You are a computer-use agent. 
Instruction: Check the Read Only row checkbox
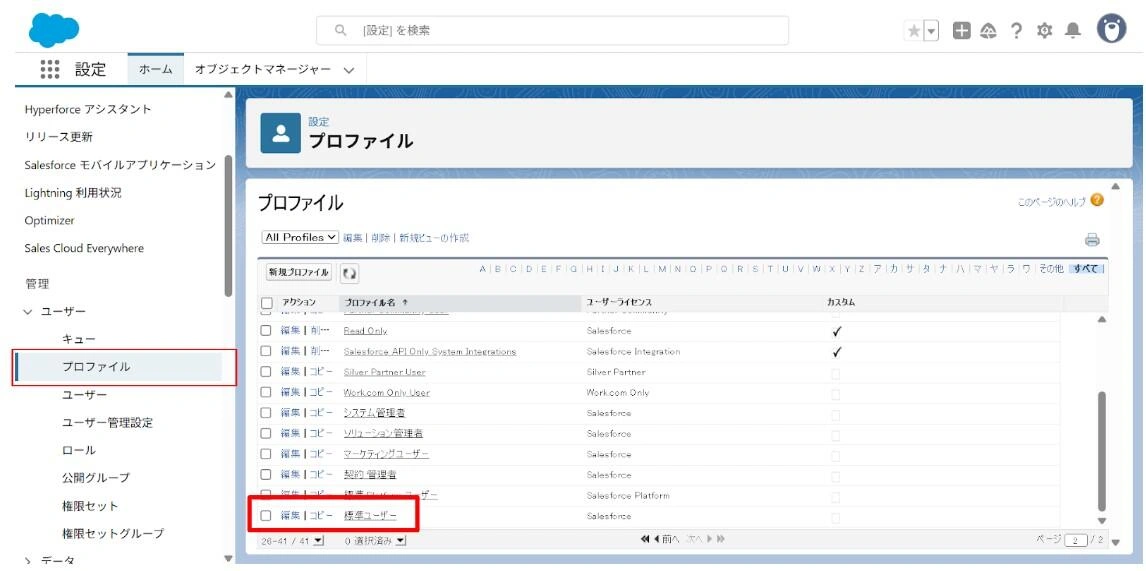coord(267,331)
